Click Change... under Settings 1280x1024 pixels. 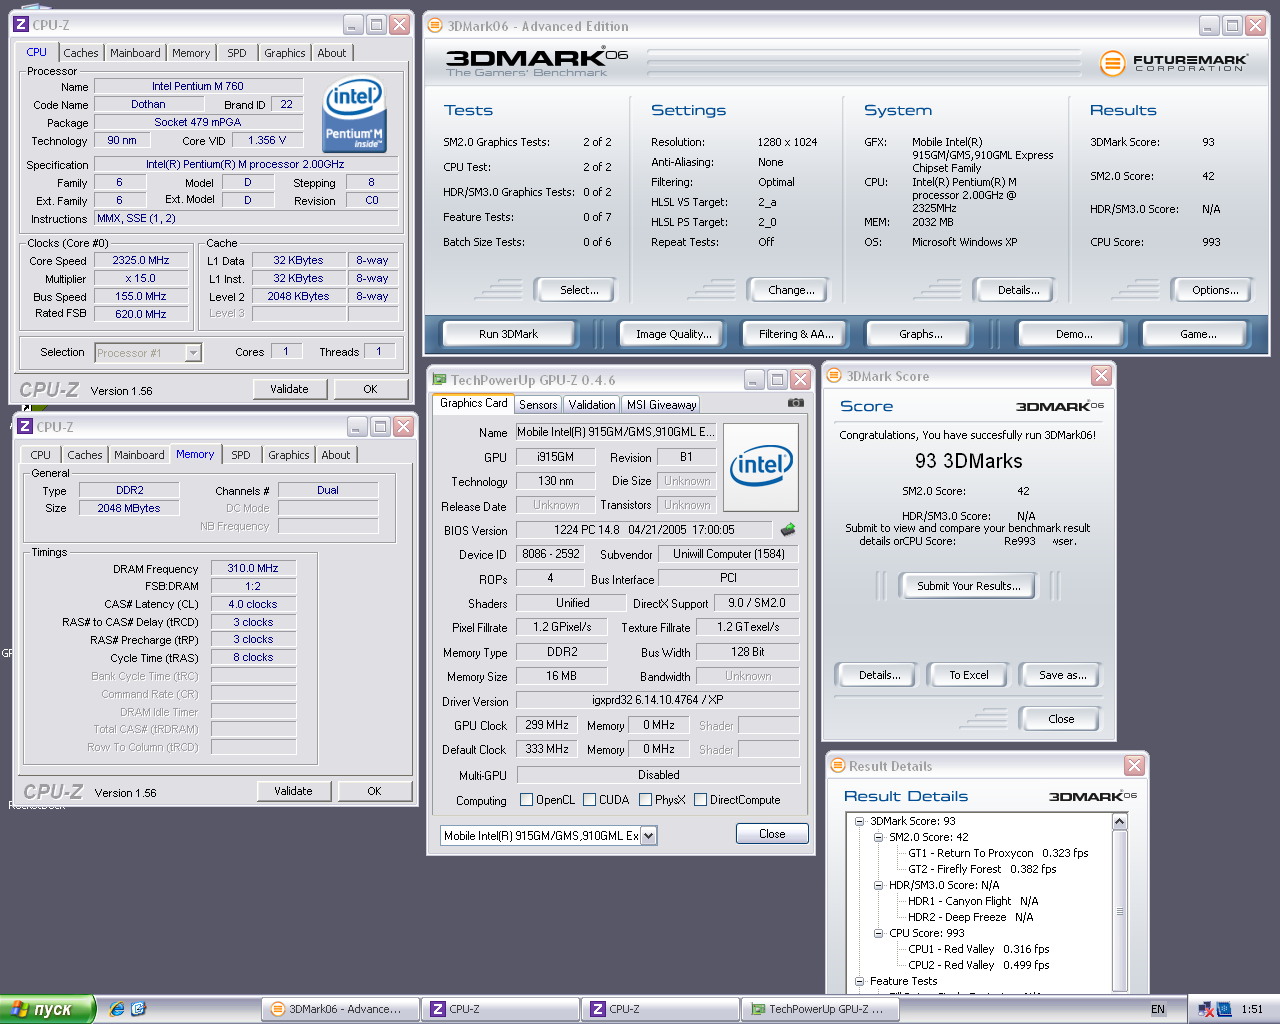coord(791,290)
